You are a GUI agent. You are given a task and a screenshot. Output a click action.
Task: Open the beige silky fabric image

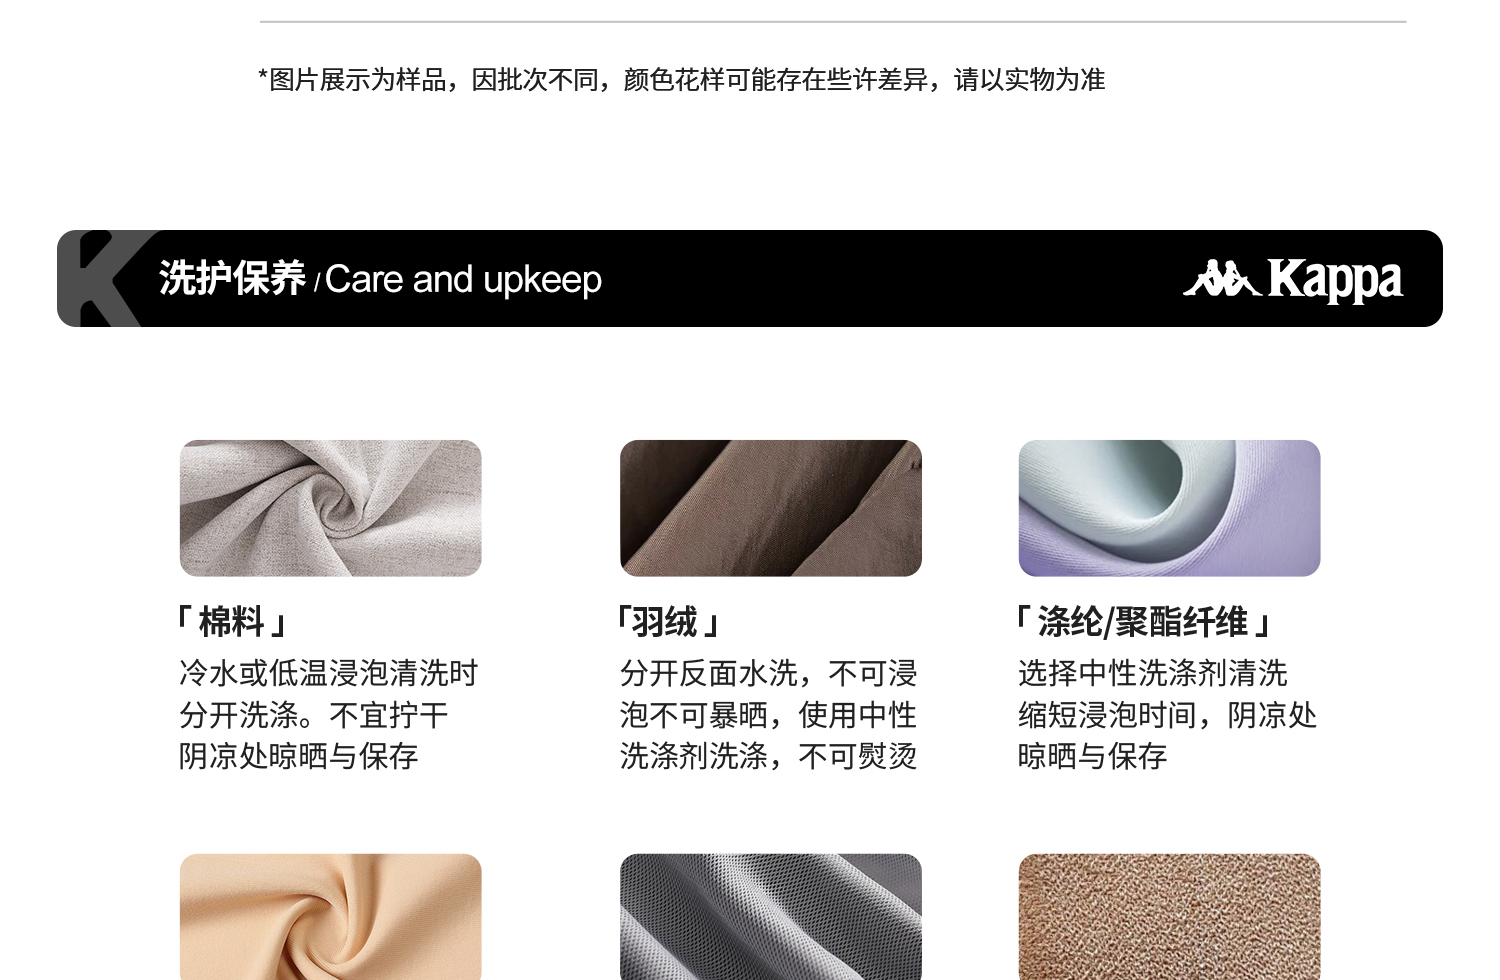tap(331, 917)
